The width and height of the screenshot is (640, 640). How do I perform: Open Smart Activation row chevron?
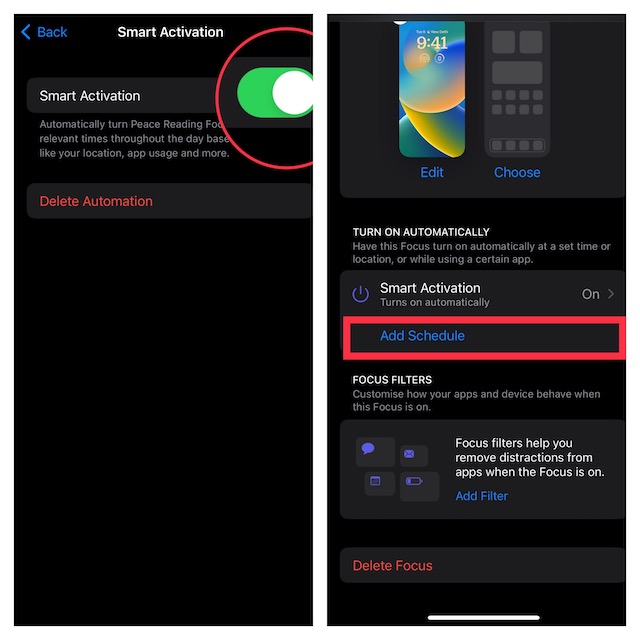tap(611, 294)
